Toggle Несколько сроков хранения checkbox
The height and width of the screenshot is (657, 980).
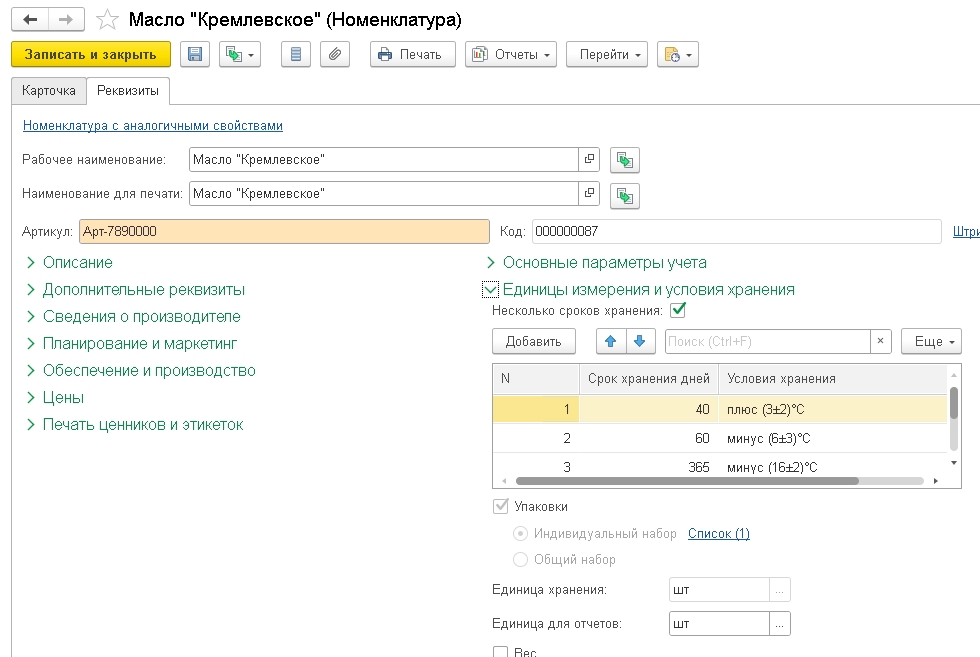pyautogui.click(x=678, y=310)
